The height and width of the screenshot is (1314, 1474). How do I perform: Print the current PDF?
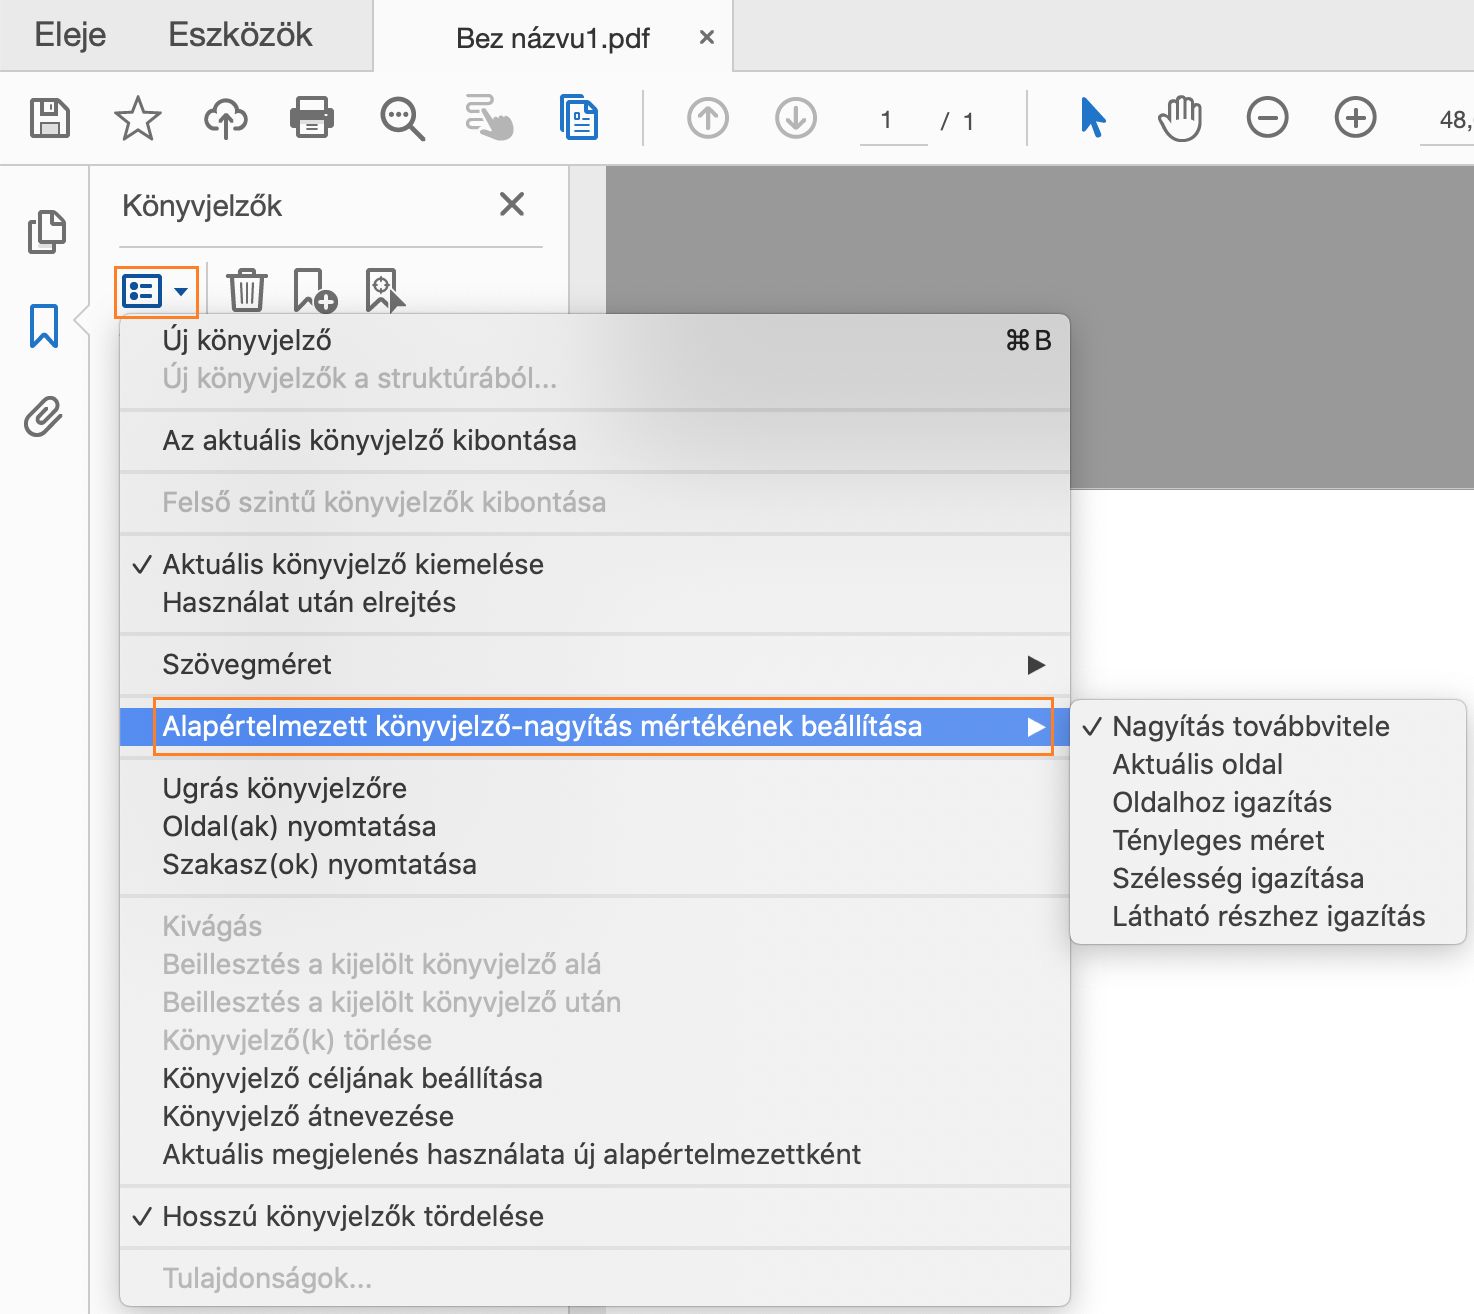tap(311, 117)
